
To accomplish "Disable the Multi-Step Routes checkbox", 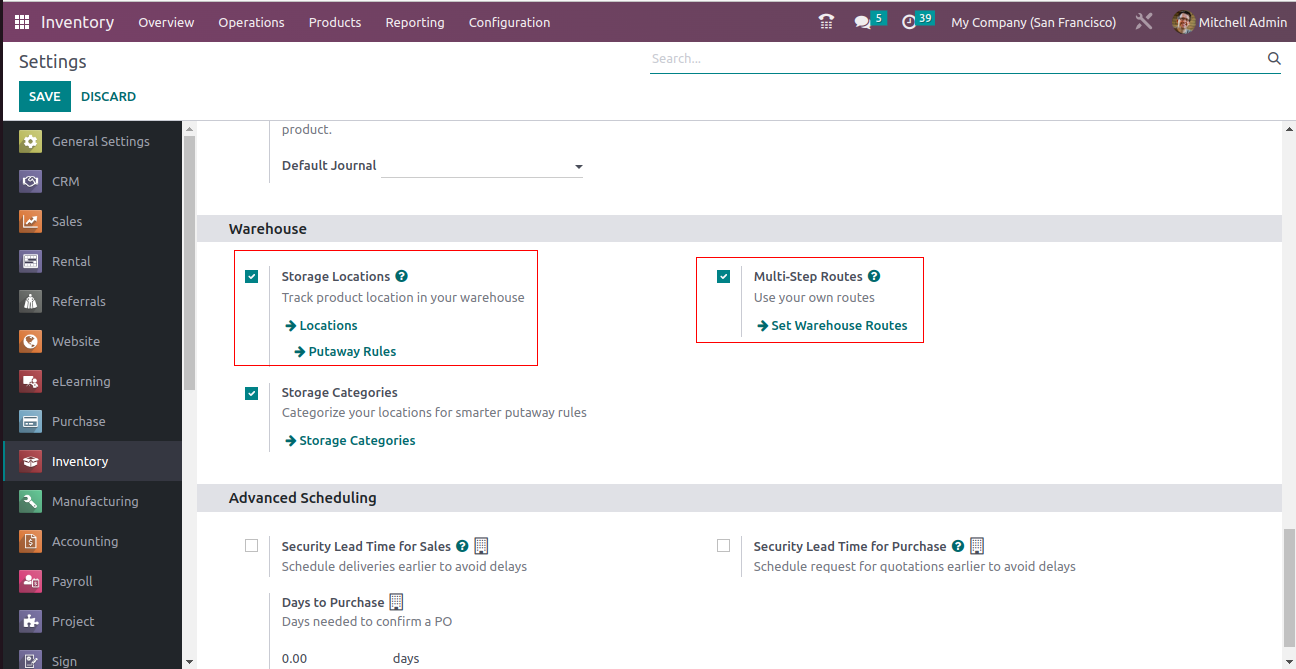I will pos(724,277).
